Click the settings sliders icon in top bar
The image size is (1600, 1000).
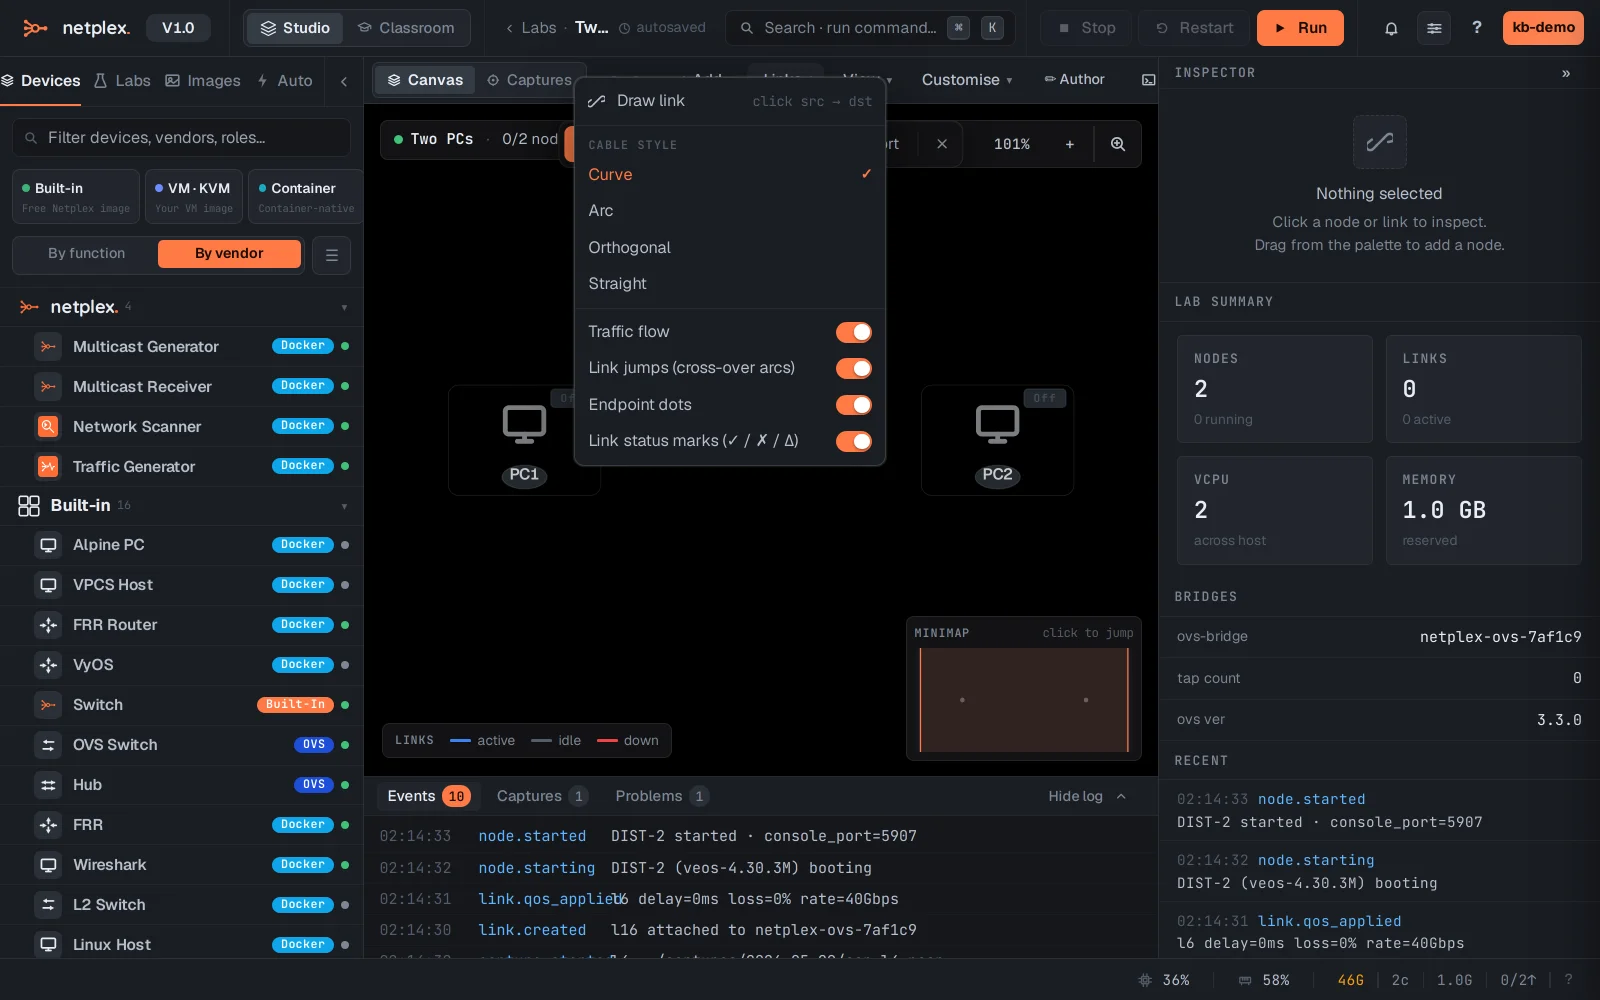click(x=1434, y=28)
